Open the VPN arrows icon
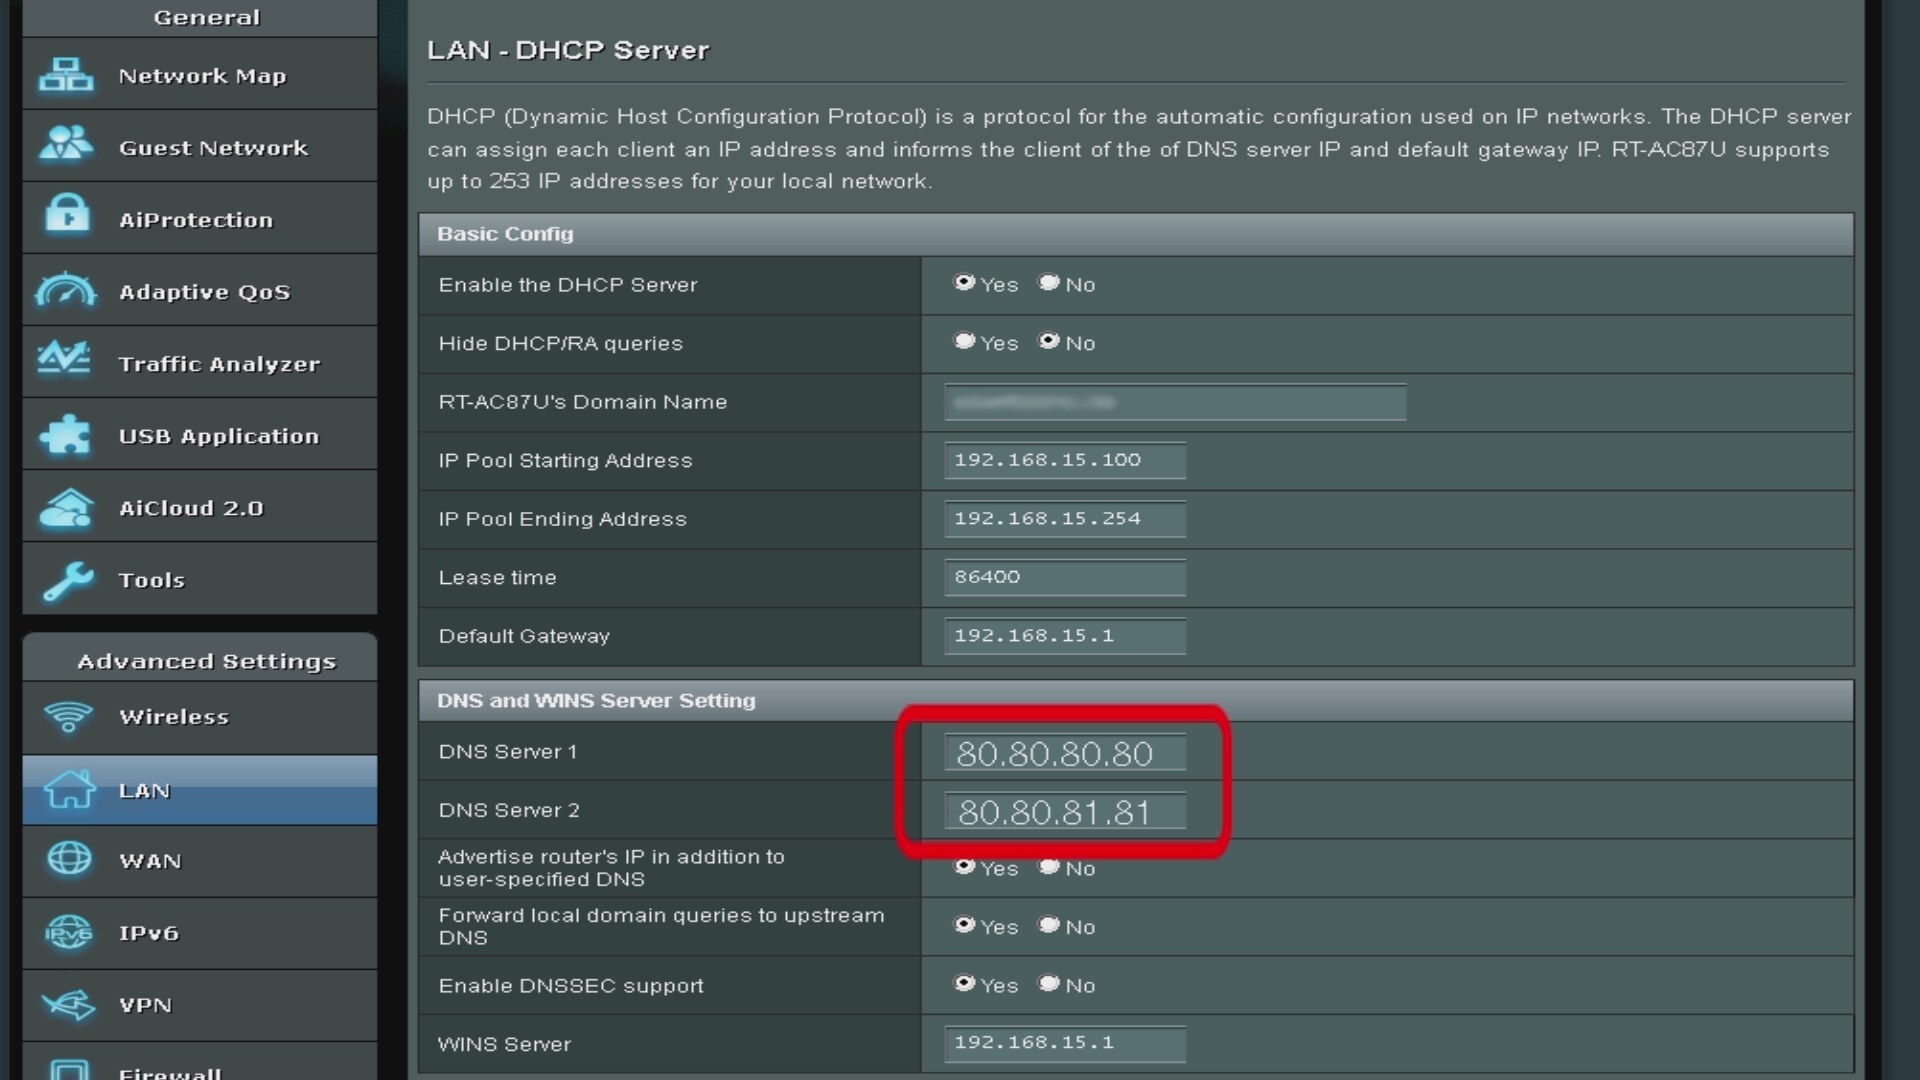This screenshot has height=1080, width=1920. click(69, 1004)
